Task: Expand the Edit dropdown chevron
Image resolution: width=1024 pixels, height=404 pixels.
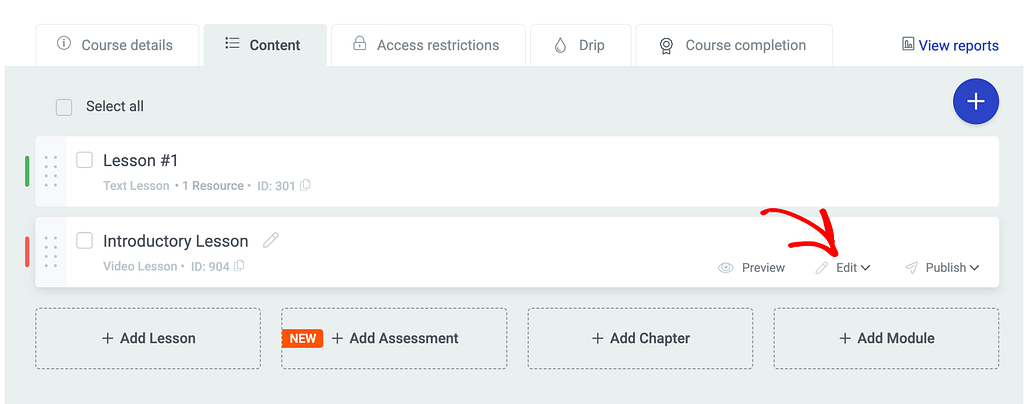Action: (x=865, y=268)
